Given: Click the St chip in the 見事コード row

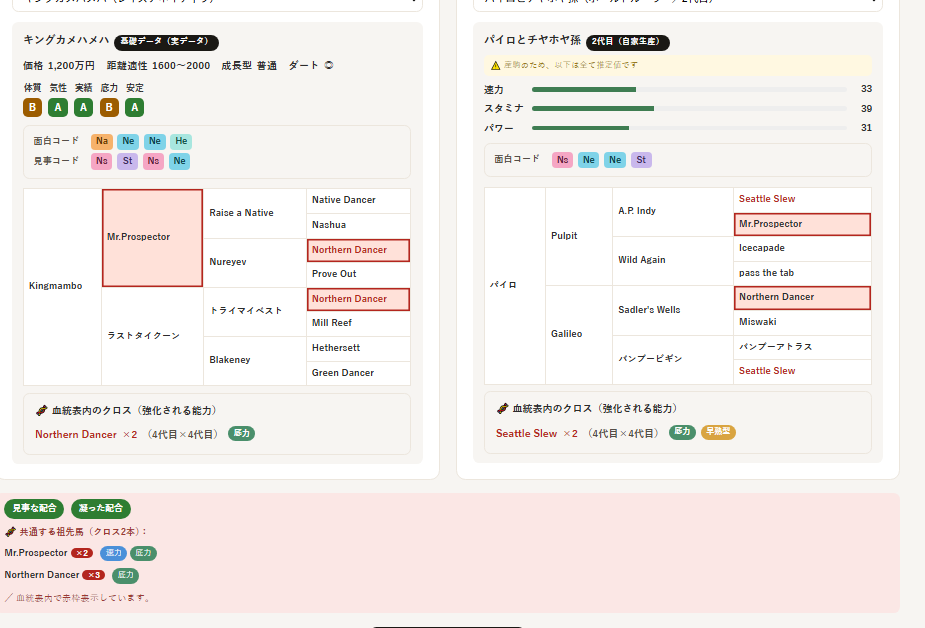Looking at the screenshot, I should click(127, 161).
